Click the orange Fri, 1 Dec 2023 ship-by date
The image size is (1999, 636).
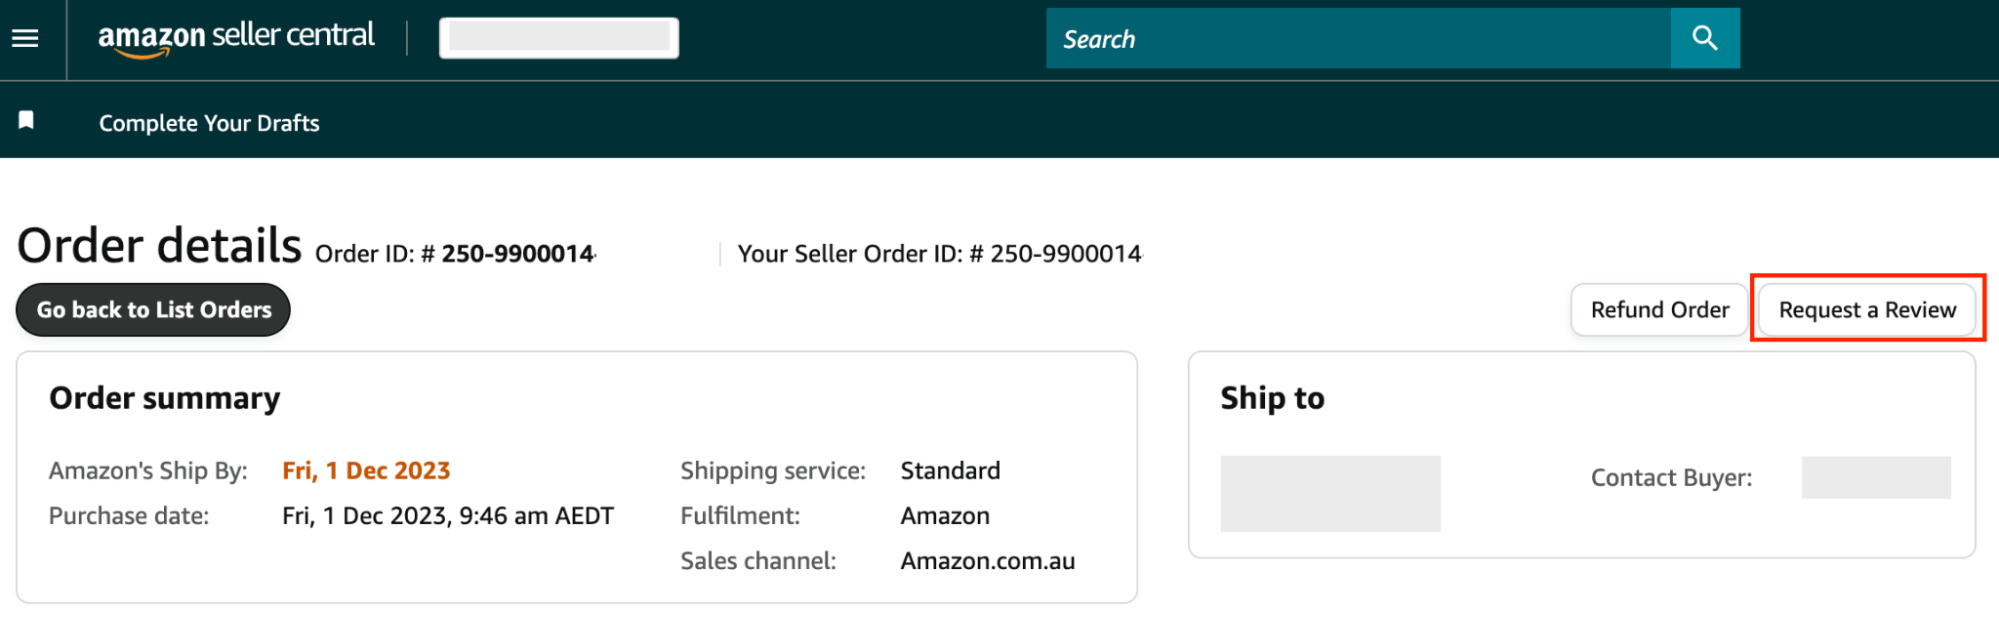pyautogui.click(x=366, y=471)
